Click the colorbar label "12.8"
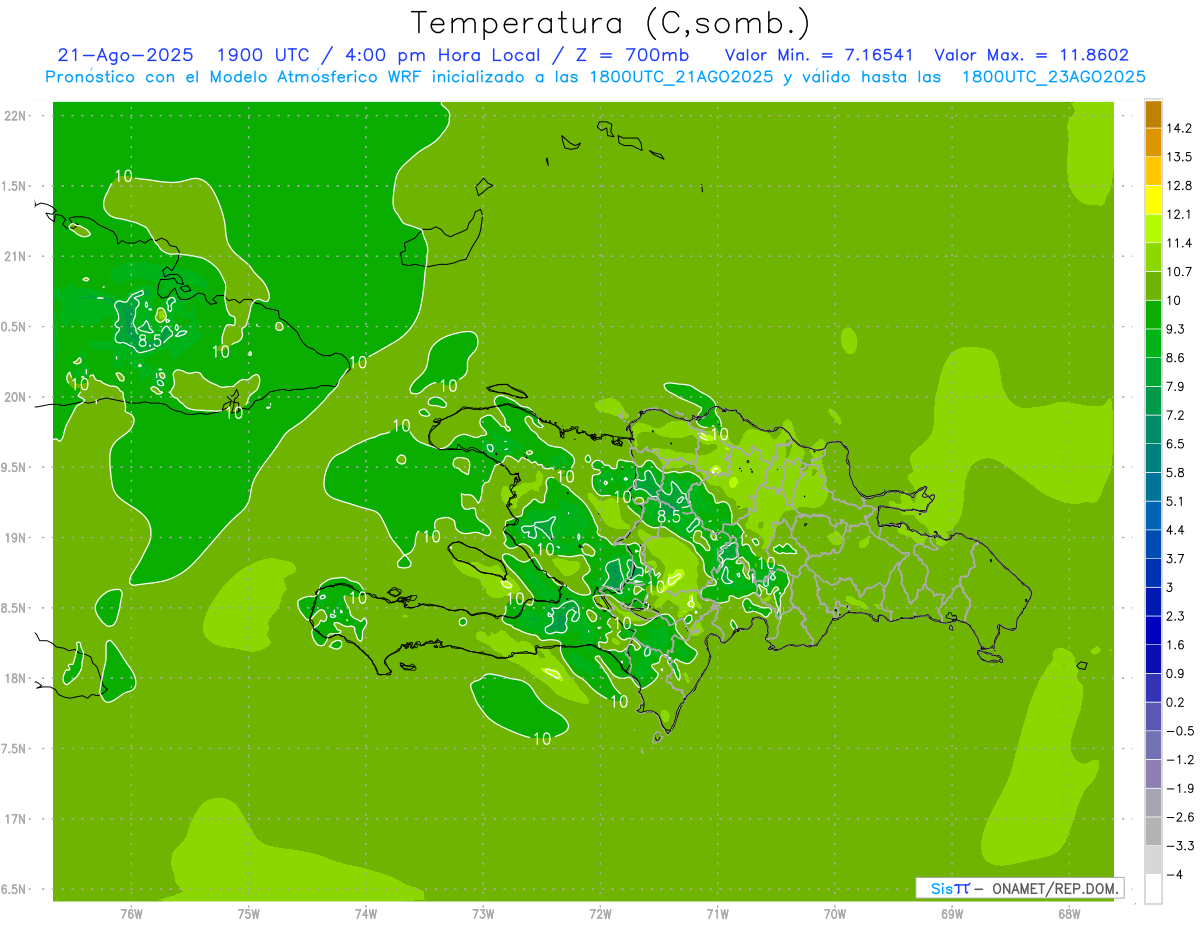 [1178, 186]
